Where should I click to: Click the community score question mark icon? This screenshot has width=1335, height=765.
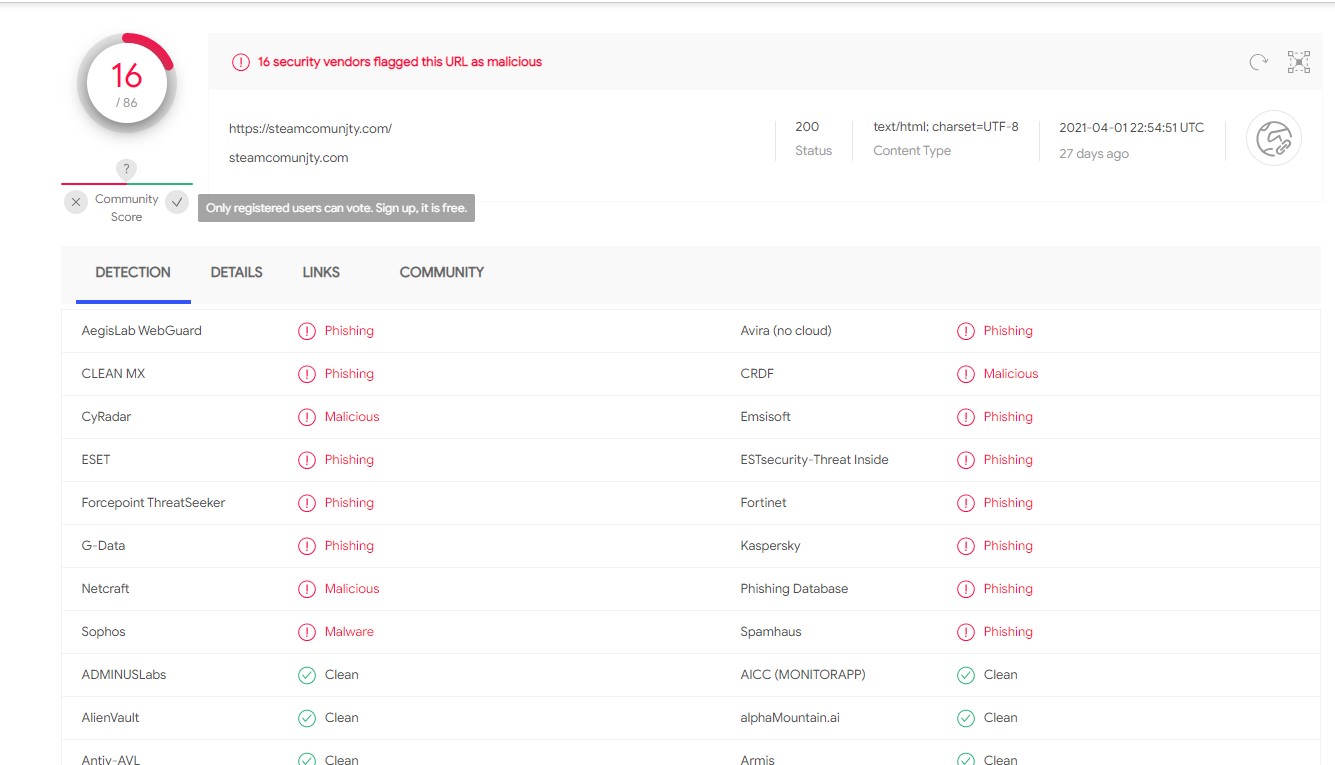(x=126, y=169)
